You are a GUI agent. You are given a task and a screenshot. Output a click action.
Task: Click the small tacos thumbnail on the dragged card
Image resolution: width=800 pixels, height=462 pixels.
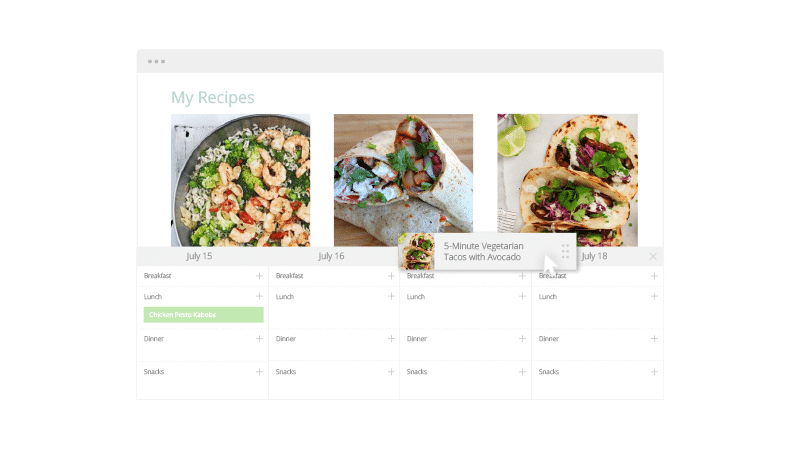point(417,251)
